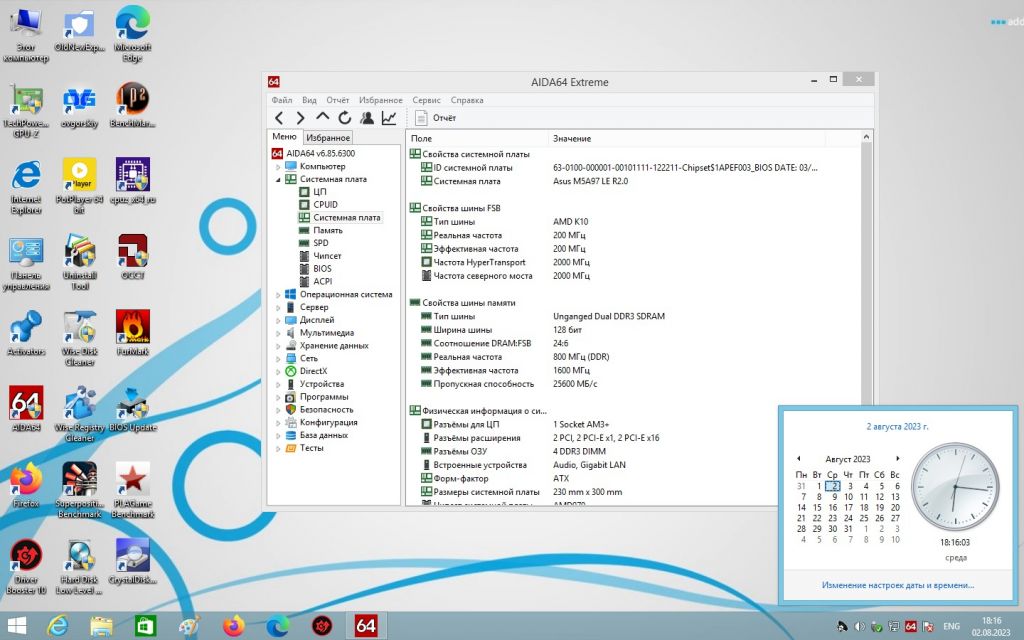The image size is (1024, 640).
Task: Expand the Тесты tree node
Action: (x=278, y=449)
